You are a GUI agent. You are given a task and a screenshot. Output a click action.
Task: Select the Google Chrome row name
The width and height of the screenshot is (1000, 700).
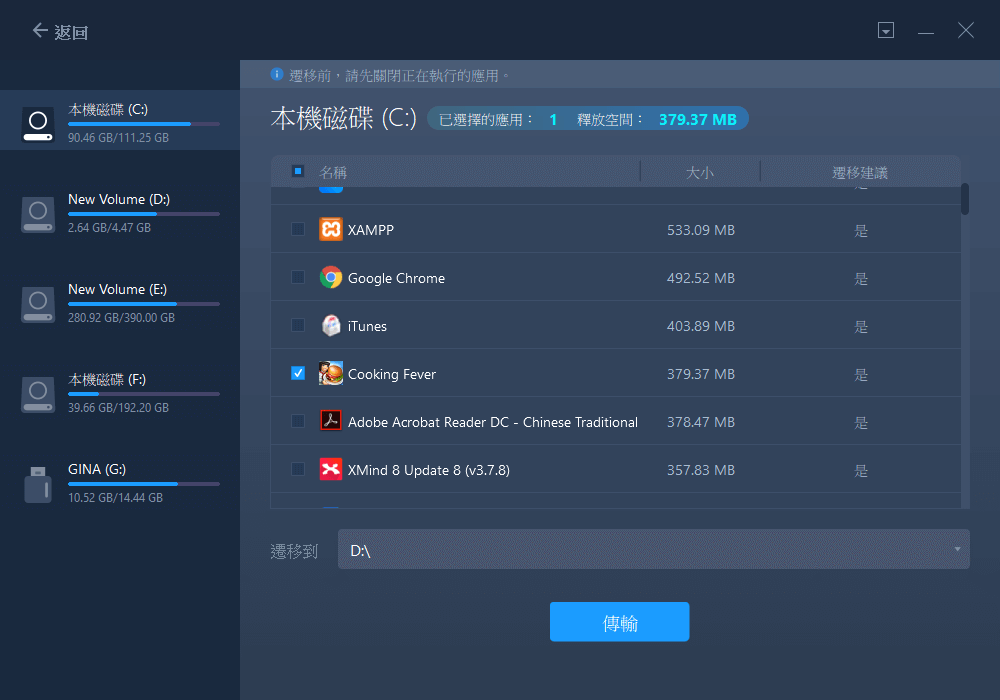coord(396,278)
